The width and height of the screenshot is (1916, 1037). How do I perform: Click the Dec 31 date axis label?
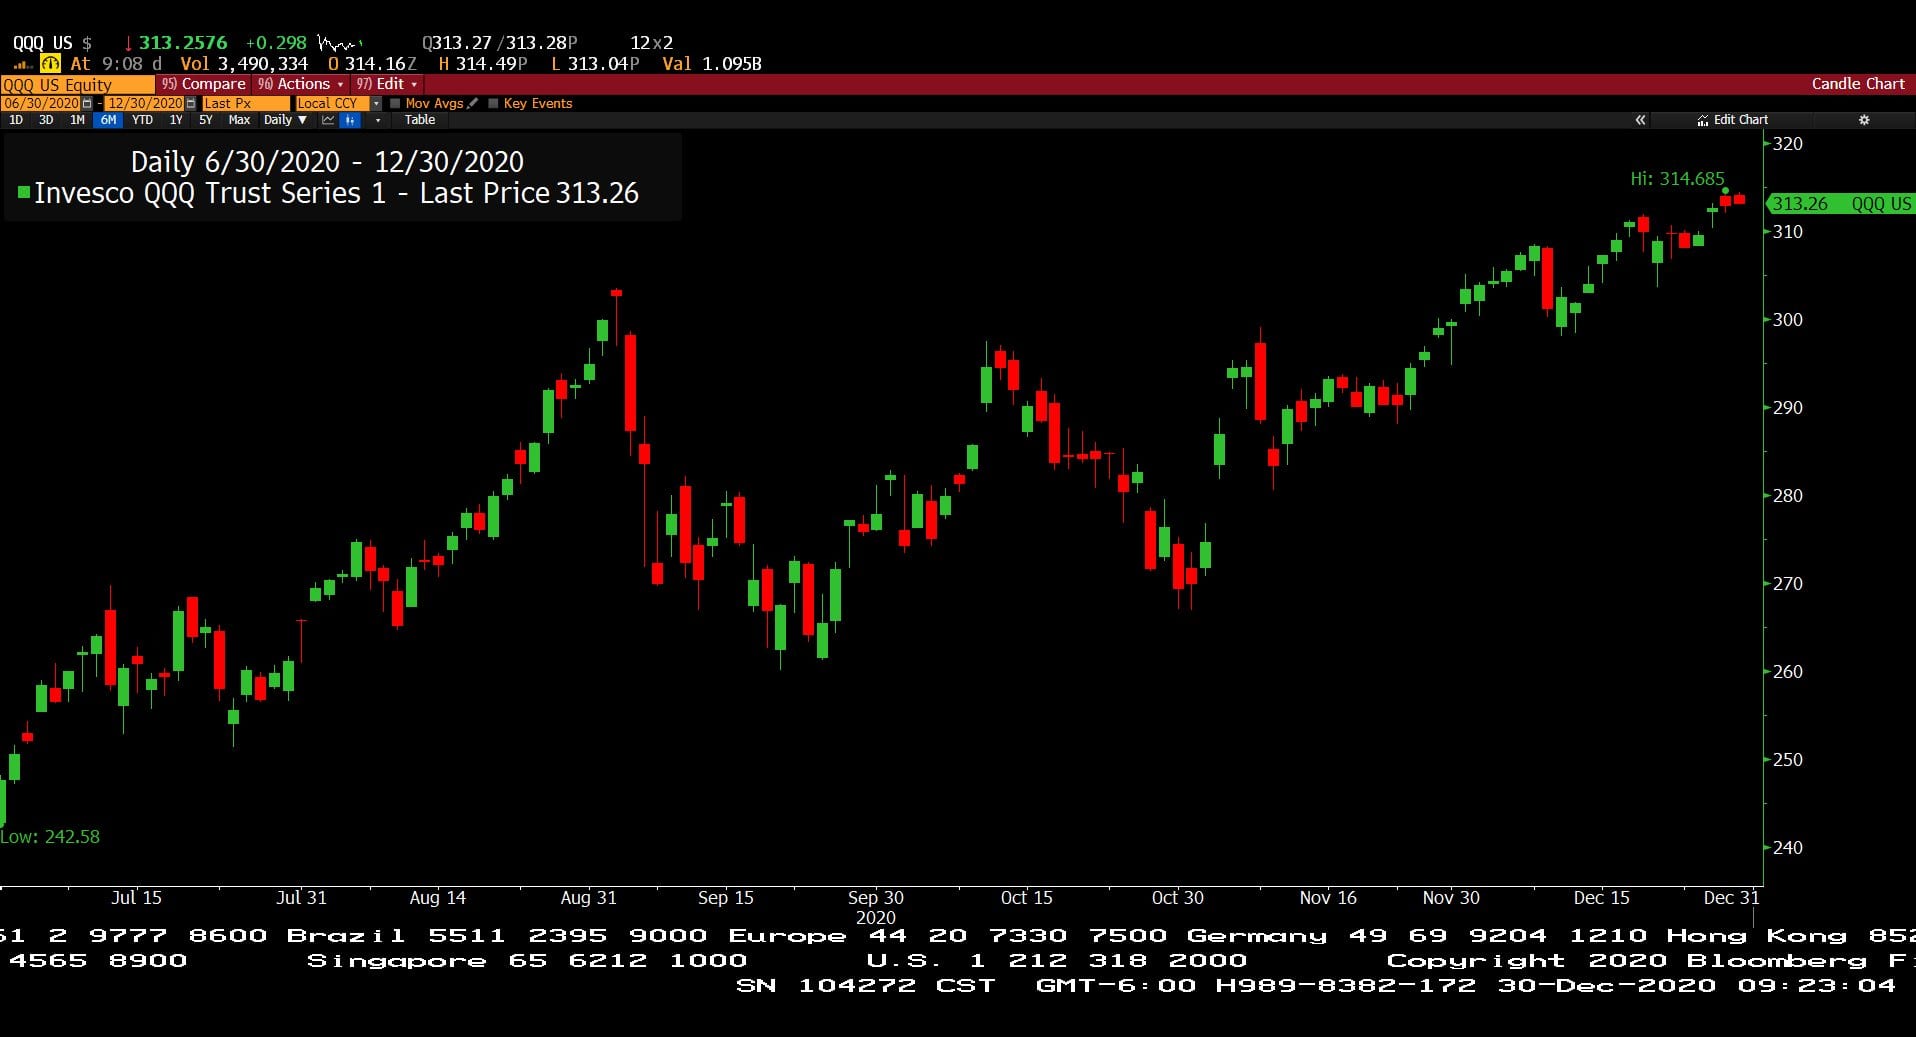pos(1731,898)
